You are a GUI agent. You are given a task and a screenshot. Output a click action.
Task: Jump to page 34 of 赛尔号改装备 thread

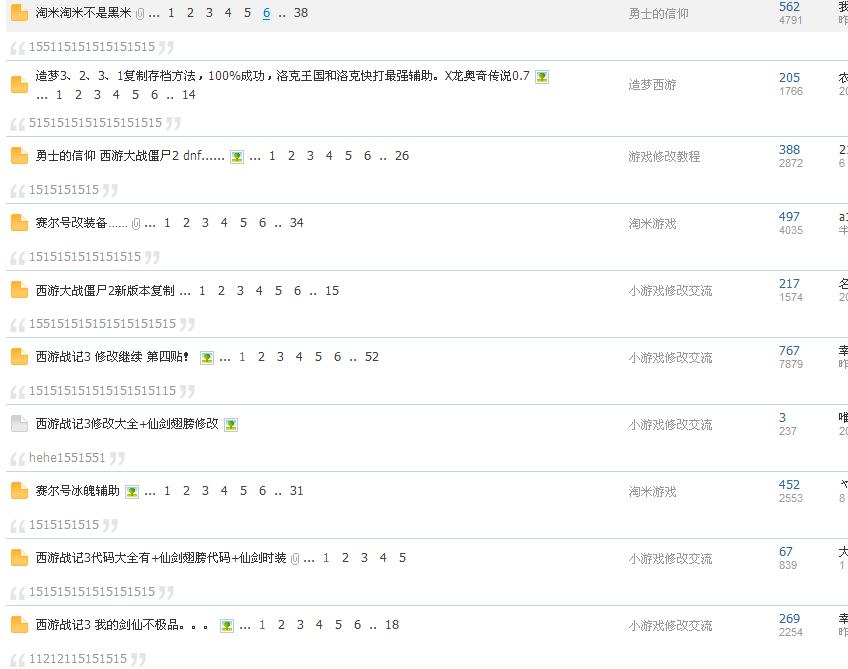pyautogui.click(x=296, y=223)
